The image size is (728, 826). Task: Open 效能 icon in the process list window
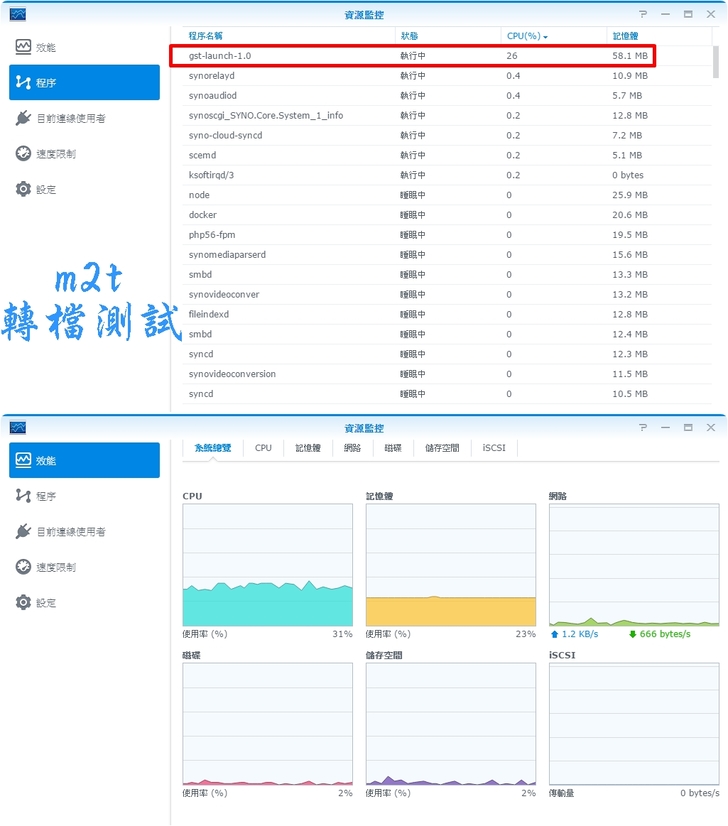24,48
